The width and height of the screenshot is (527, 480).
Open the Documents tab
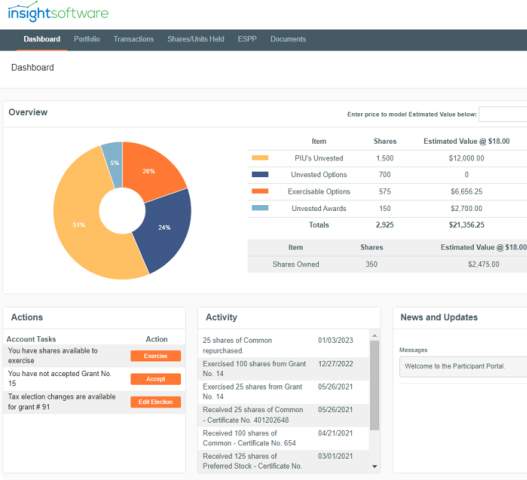tap(288, 39)
